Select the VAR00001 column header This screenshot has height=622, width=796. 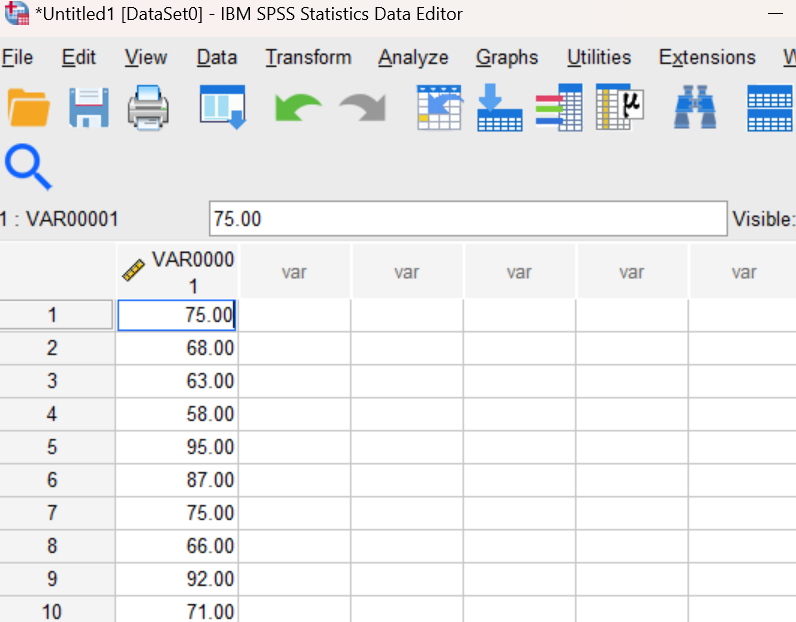pos(177,272)
